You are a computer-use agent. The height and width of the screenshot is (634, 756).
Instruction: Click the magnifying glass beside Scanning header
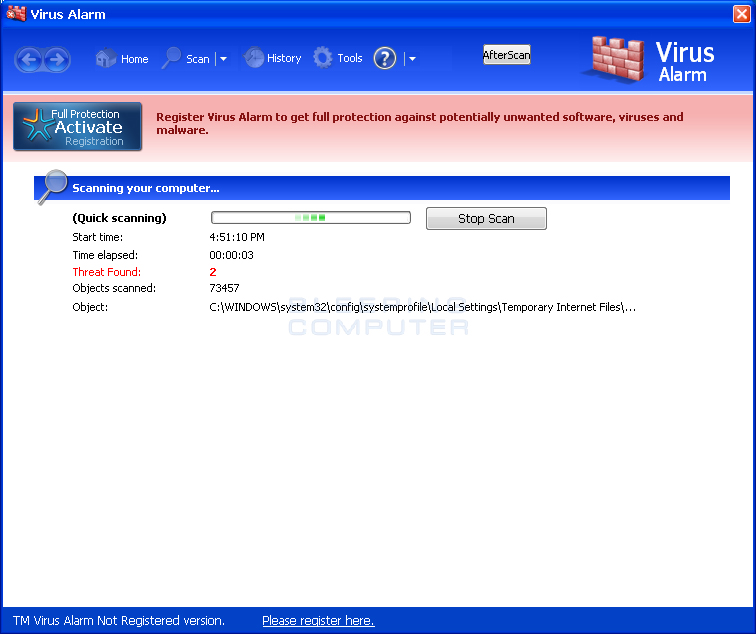click(53, 187)
